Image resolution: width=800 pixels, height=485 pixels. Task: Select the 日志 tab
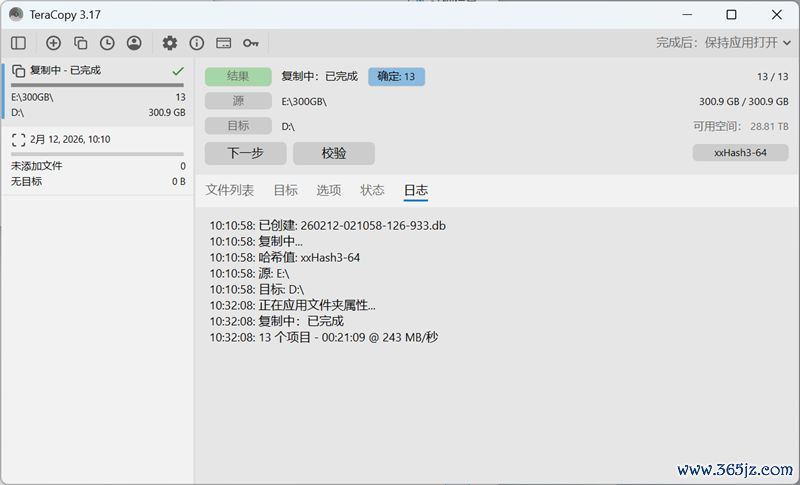point(416,190)
